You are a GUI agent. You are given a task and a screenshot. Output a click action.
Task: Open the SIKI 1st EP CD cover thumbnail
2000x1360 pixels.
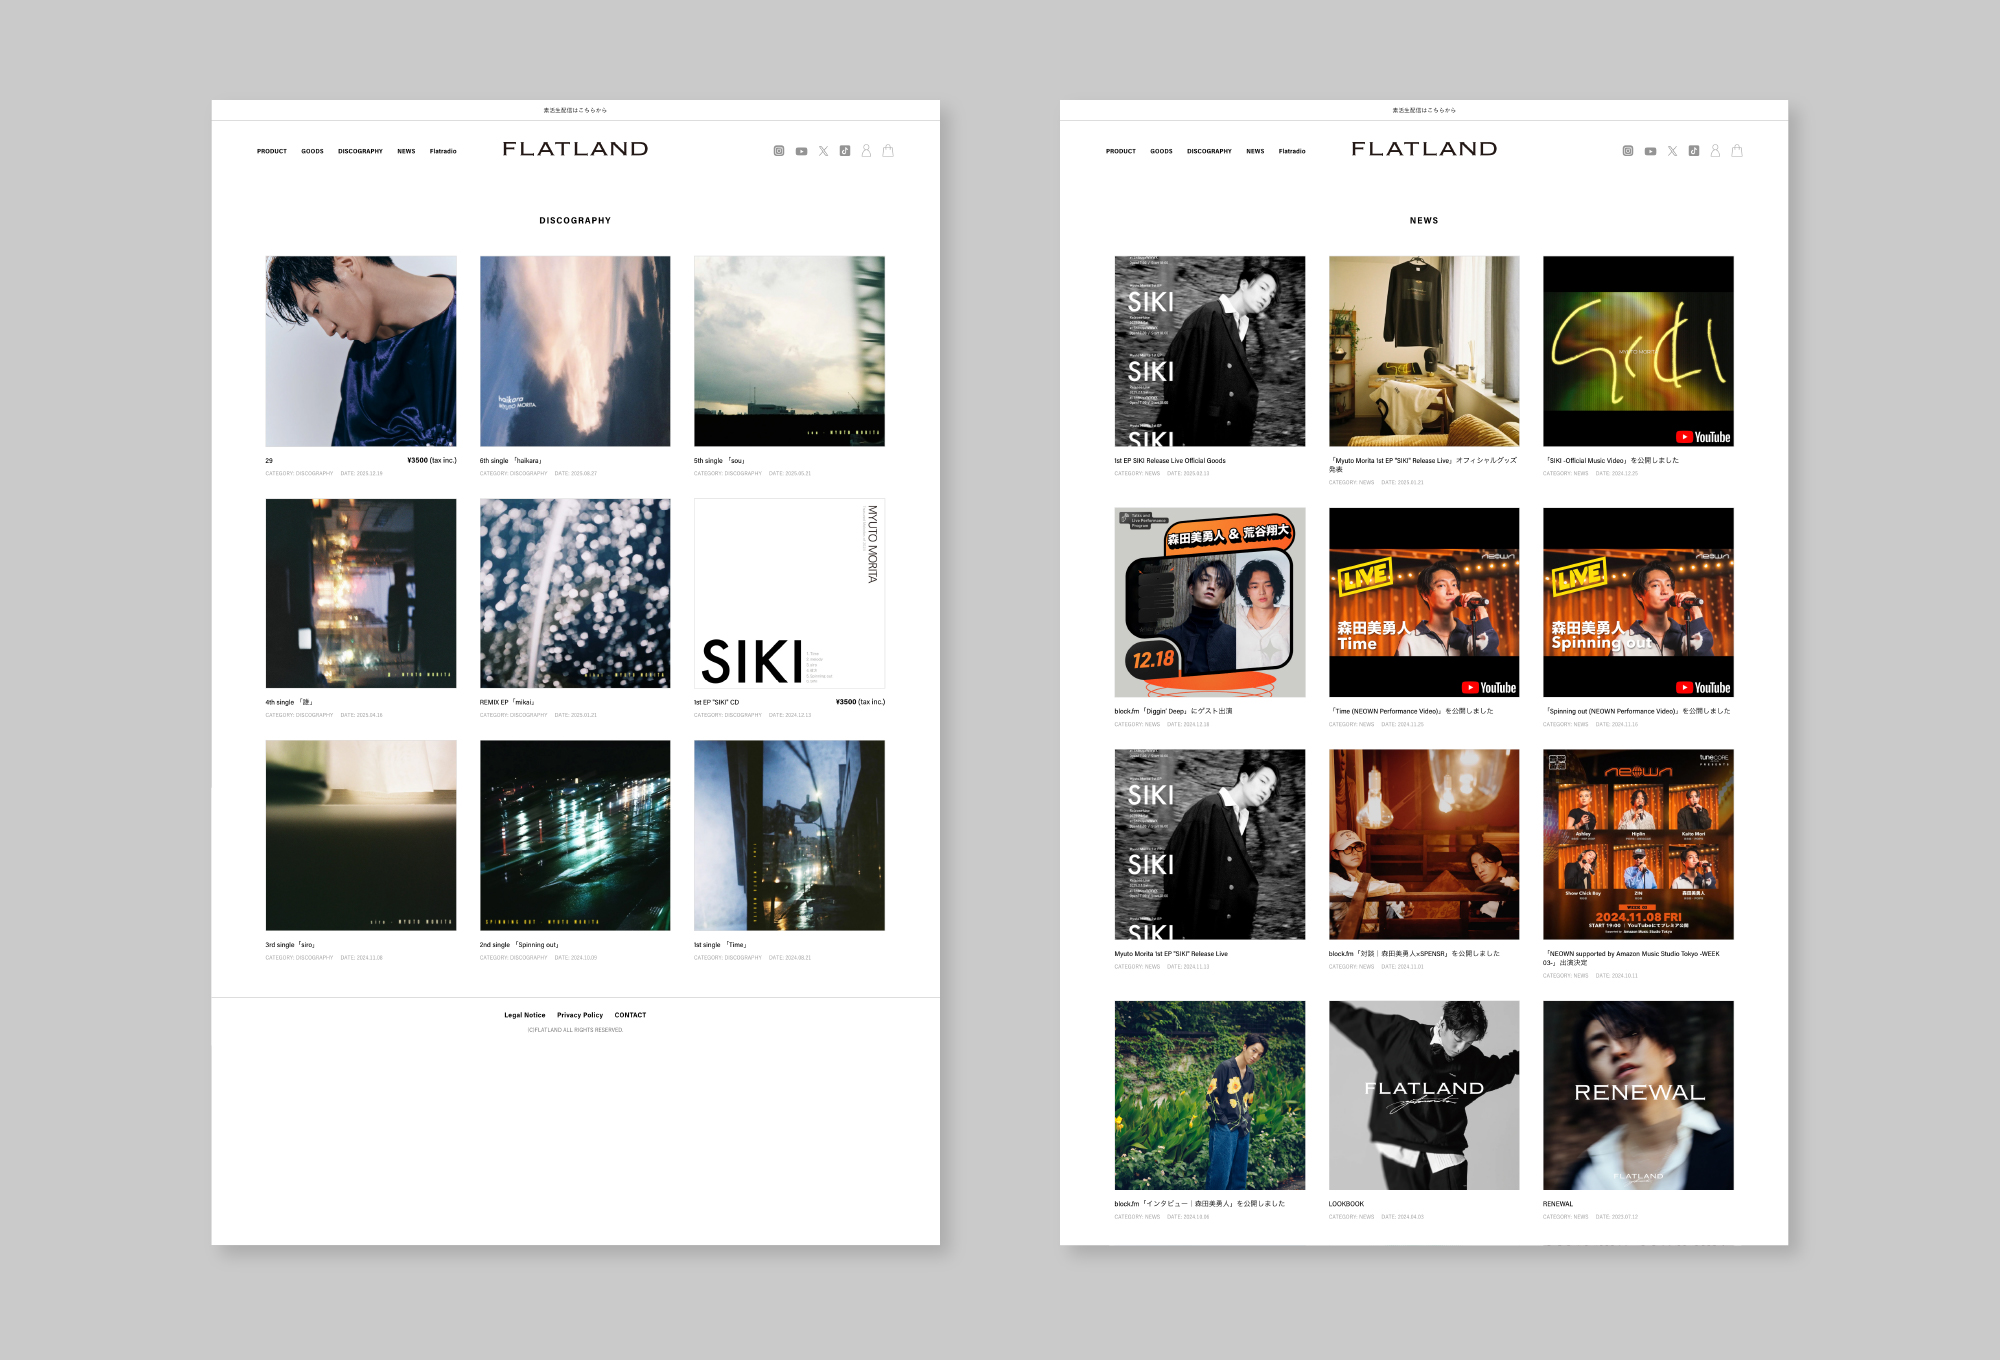point(789,594)
